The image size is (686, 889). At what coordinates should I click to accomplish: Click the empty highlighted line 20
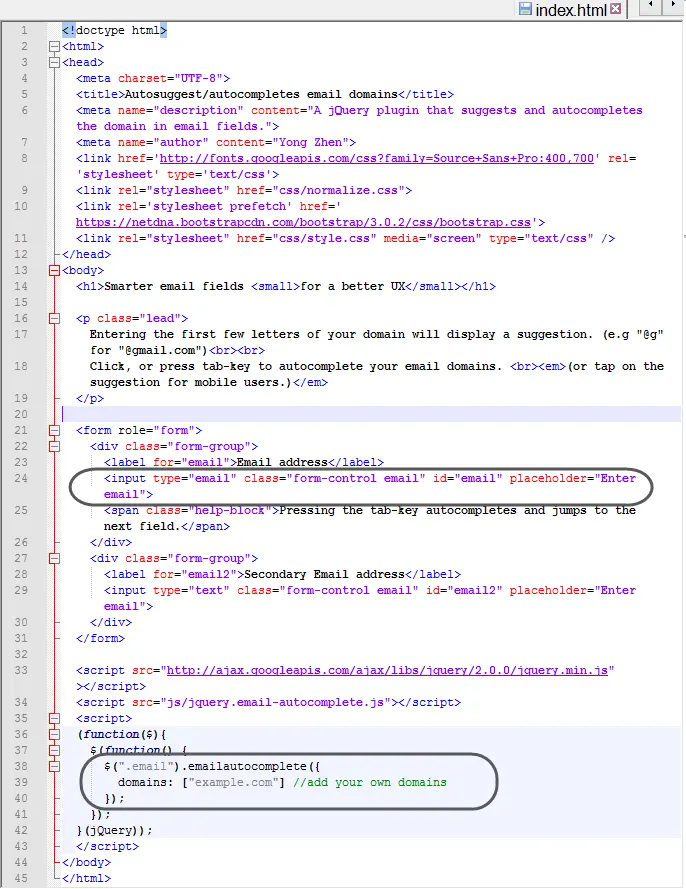click(371, 414)
